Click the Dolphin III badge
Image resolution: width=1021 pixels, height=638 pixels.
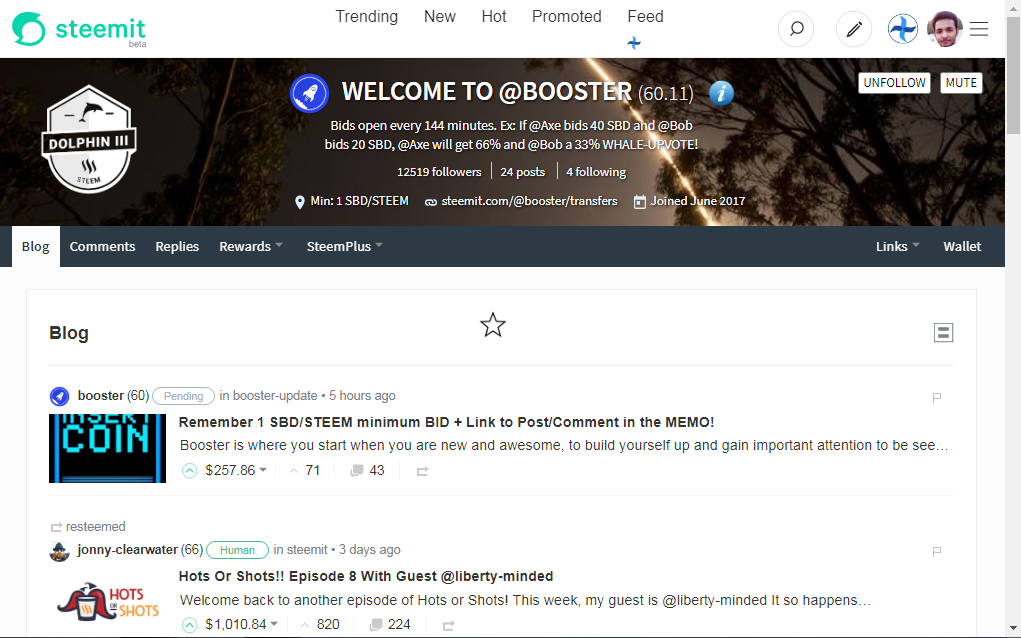89,139
